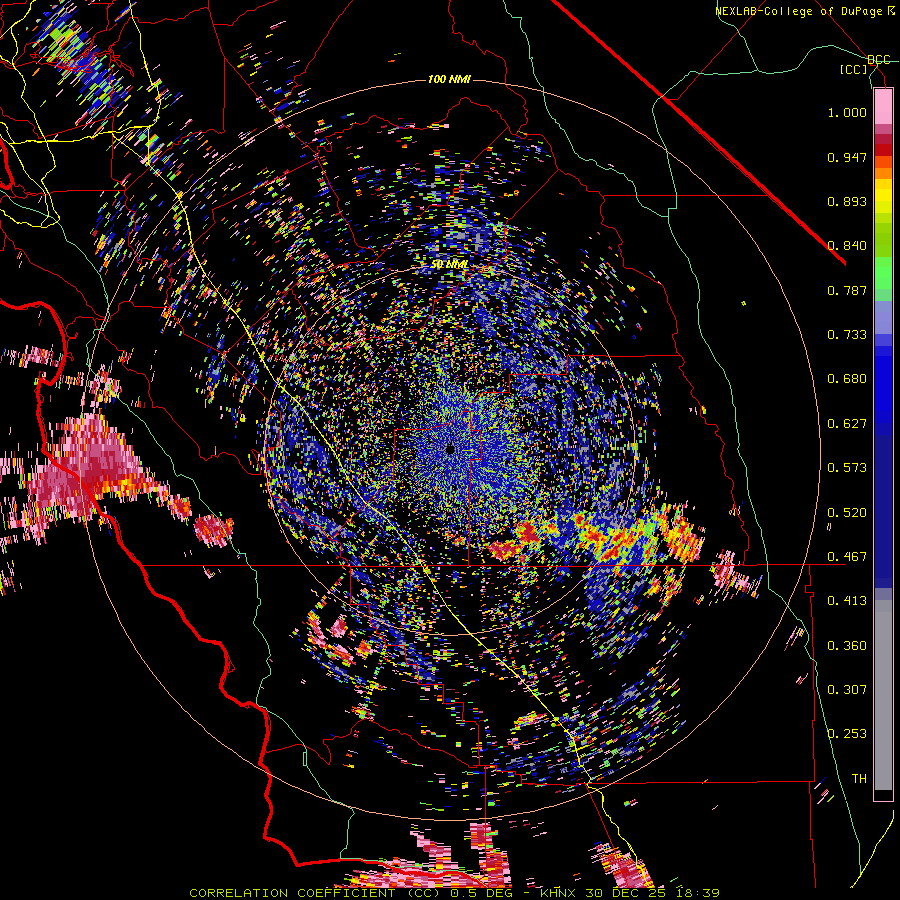The image size is (900, 900).
Task: Pick the pink swatch at color bar top
Action: 883,106
